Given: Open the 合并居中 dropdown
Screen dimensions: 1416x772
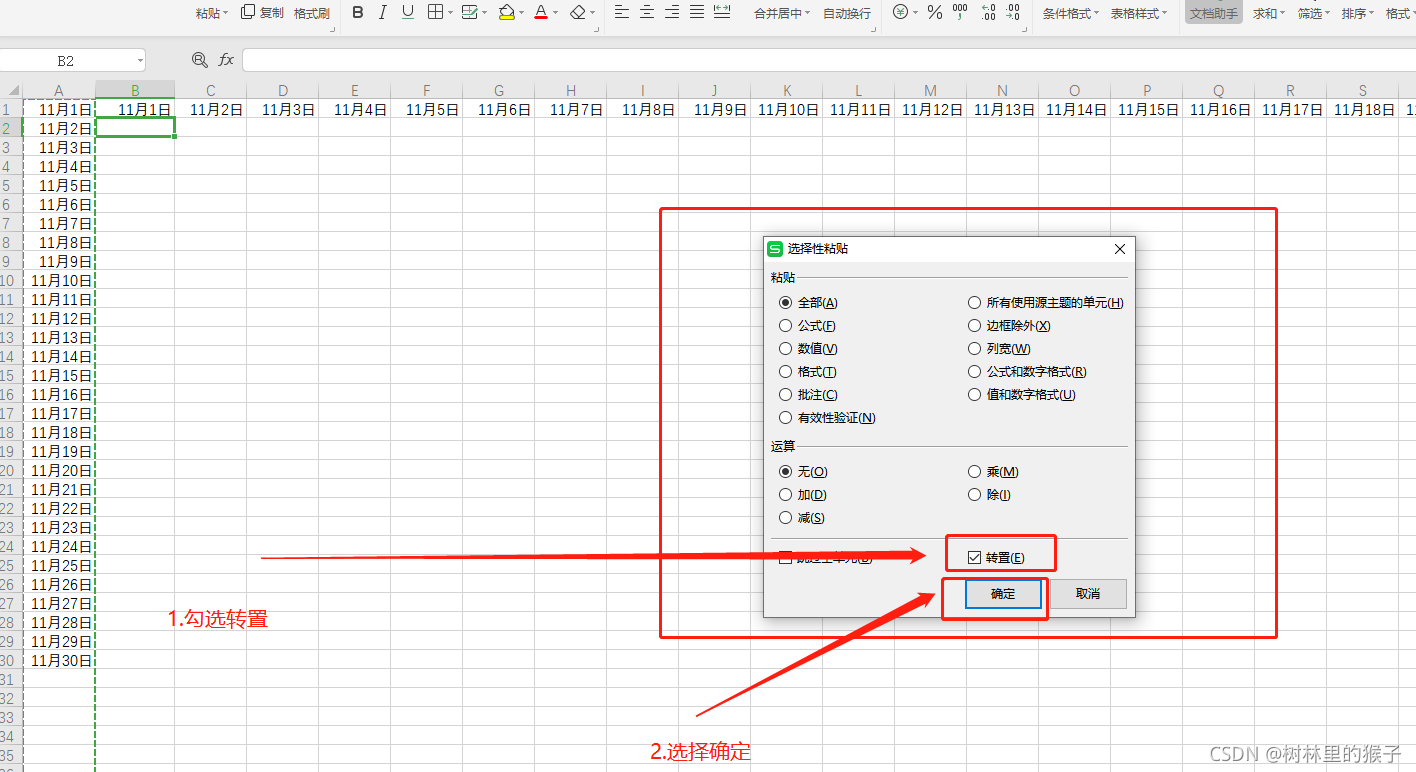Looking at the screenshot, I should click(x=783, y=13).
